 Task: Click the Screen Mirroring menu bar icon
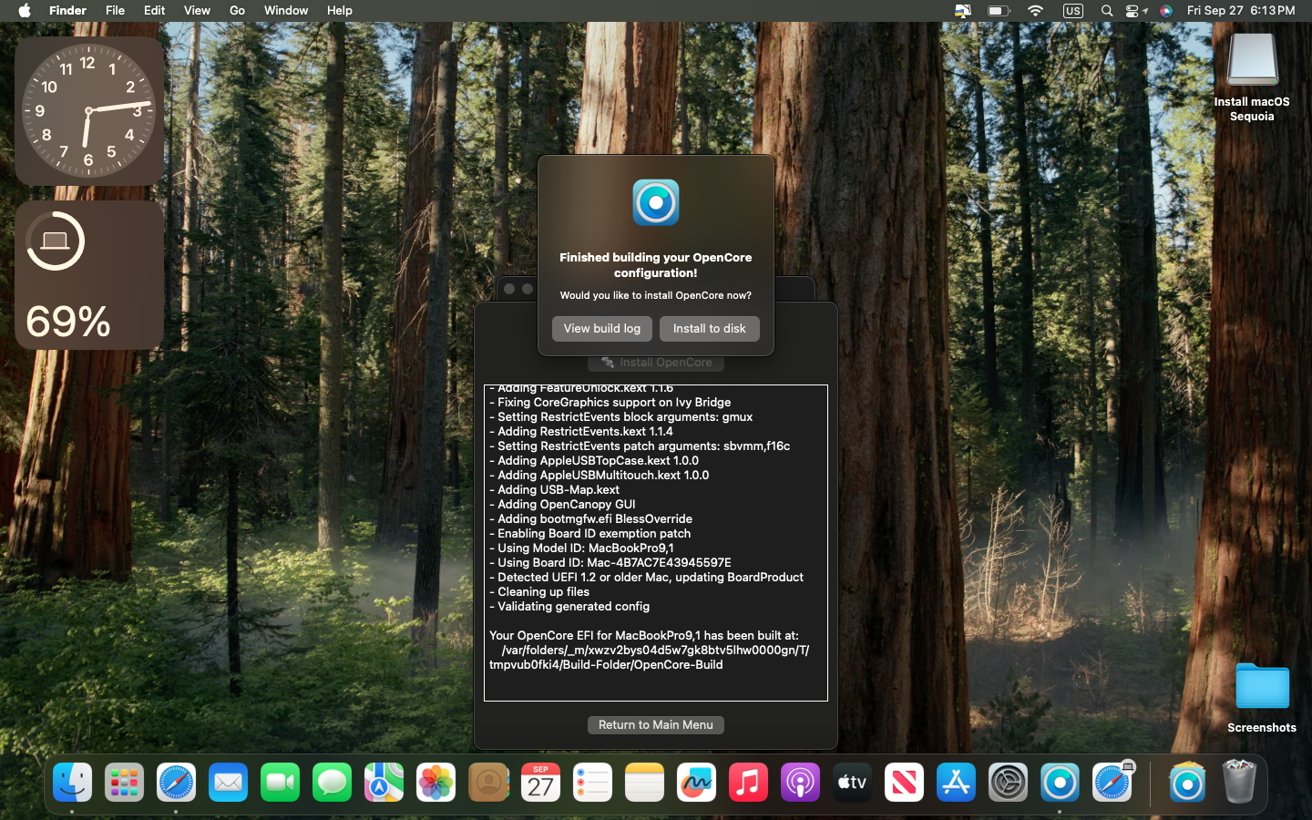963,10
